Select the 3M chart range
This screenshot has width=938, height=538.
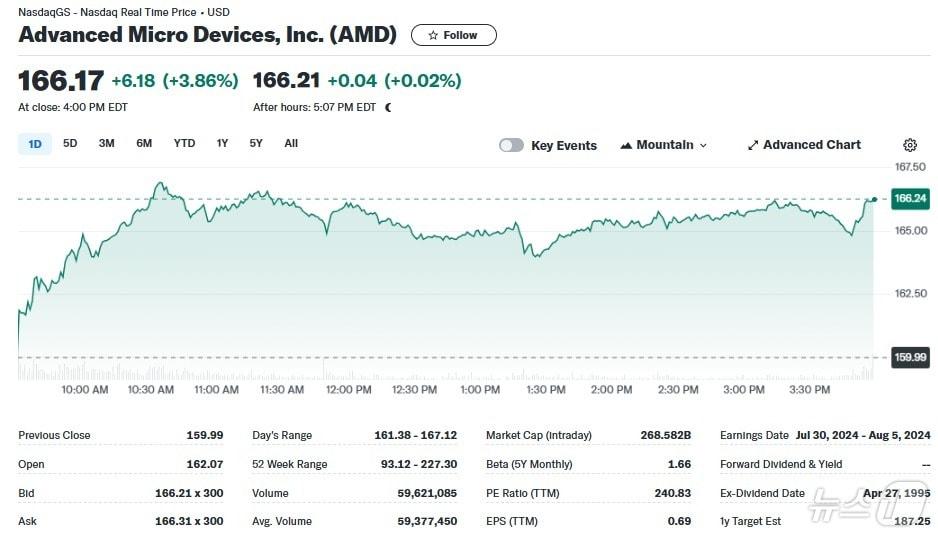pos(106,143)
